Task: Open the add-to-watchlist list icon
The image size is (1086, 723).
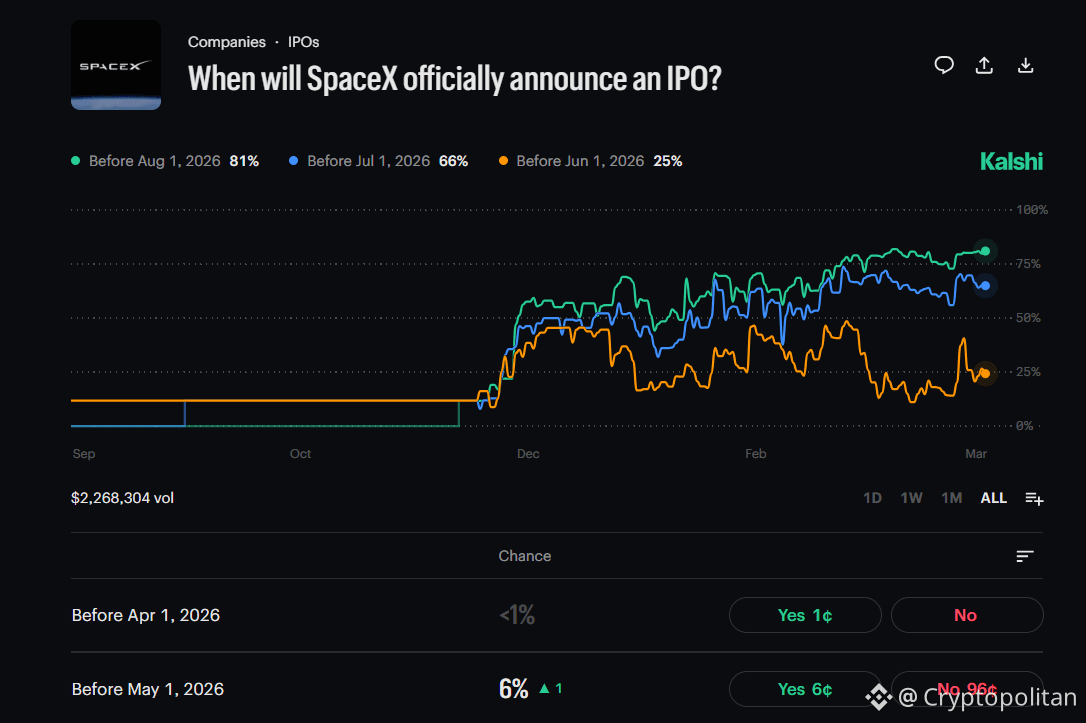Action: click(x=1034, y=497)
